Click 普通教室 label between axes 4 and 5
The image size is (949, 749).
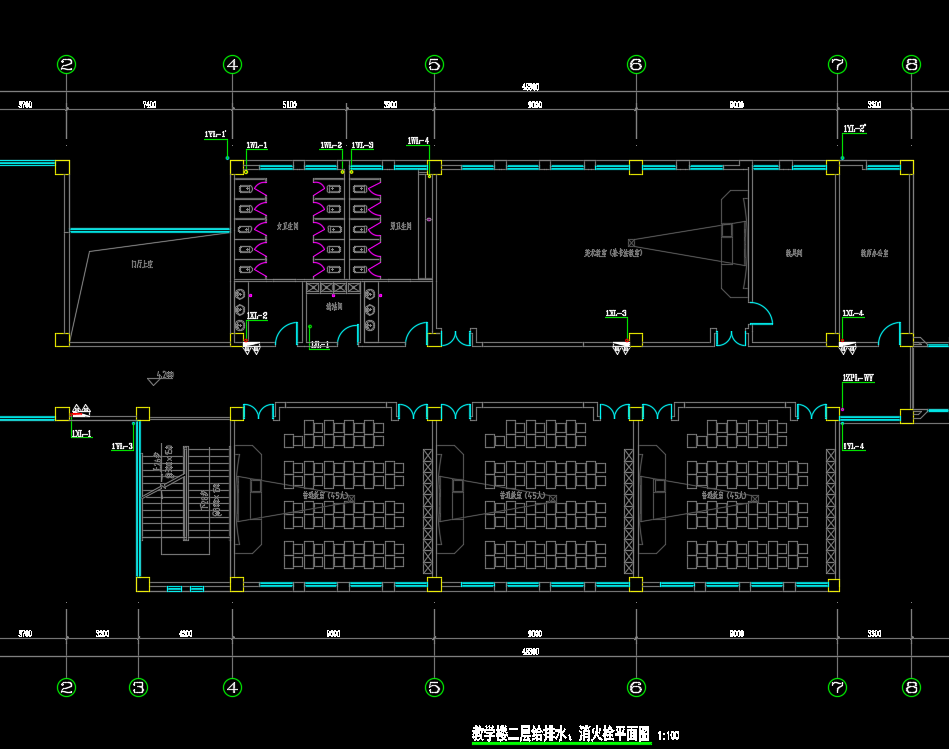[326, 496]
